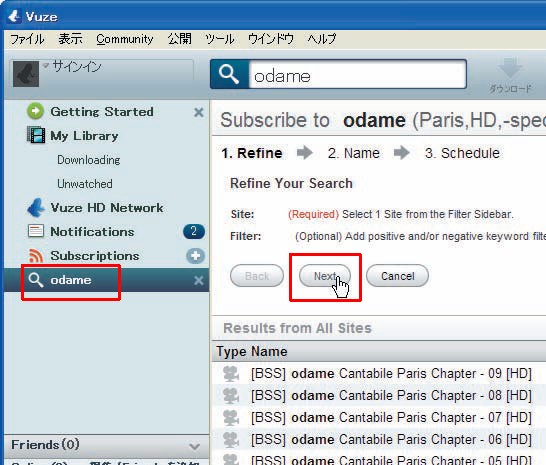546x465 pixels.
Task: Click the camera icon for Chapter - 09
Action: point(231,374)
